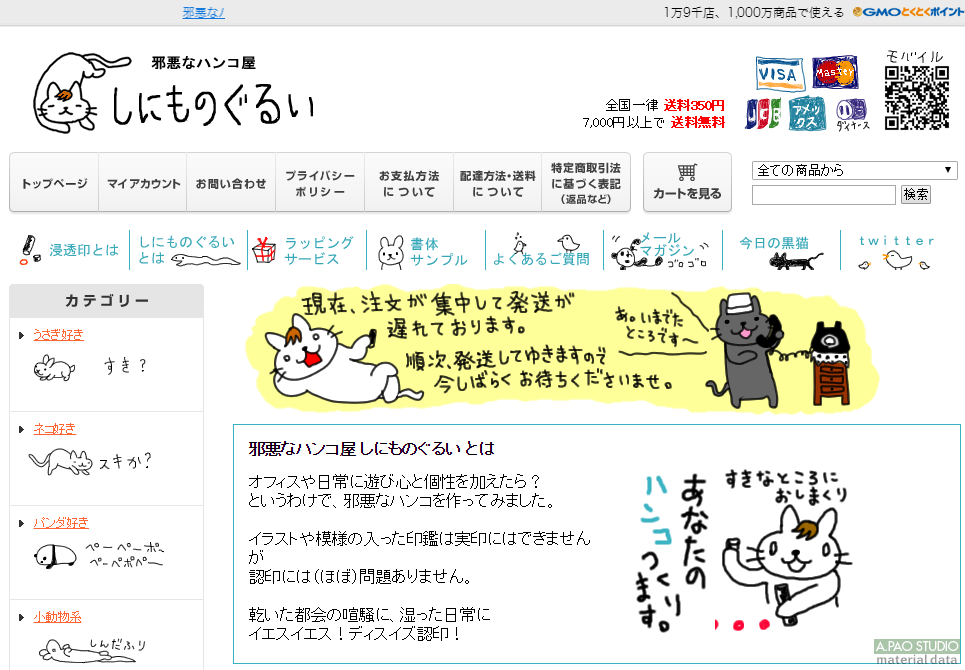Viewport: 965px width, 670px height.
Task: Open the 小動物系 category link
Action: [57, 616]
